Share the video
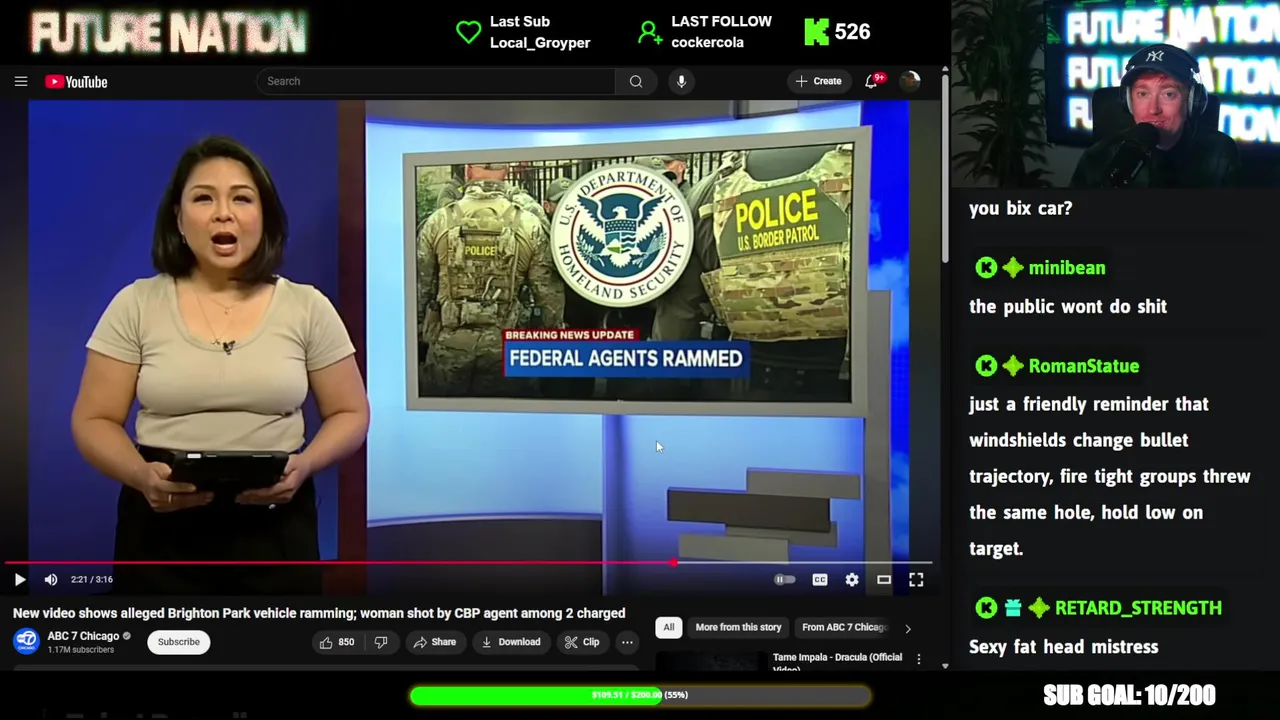This screenshot has height=720, width=1280. coord(435,642)
